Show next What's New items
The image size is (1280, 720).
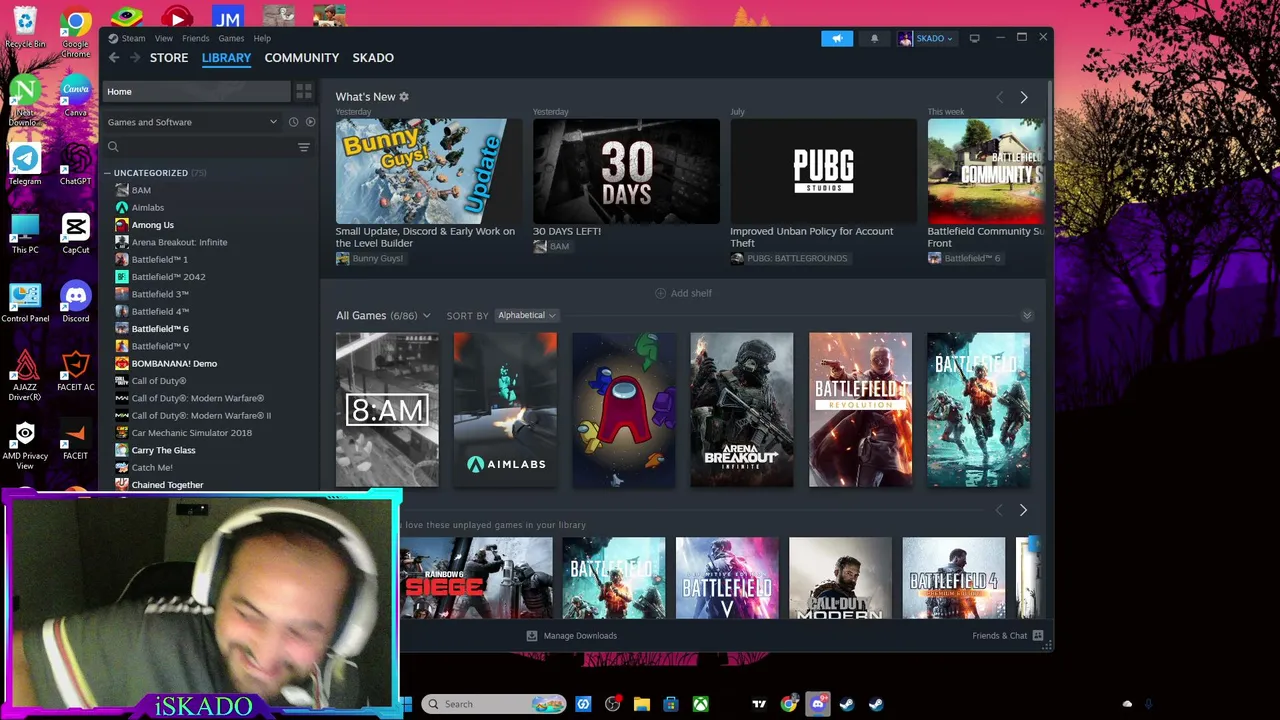1023,97
